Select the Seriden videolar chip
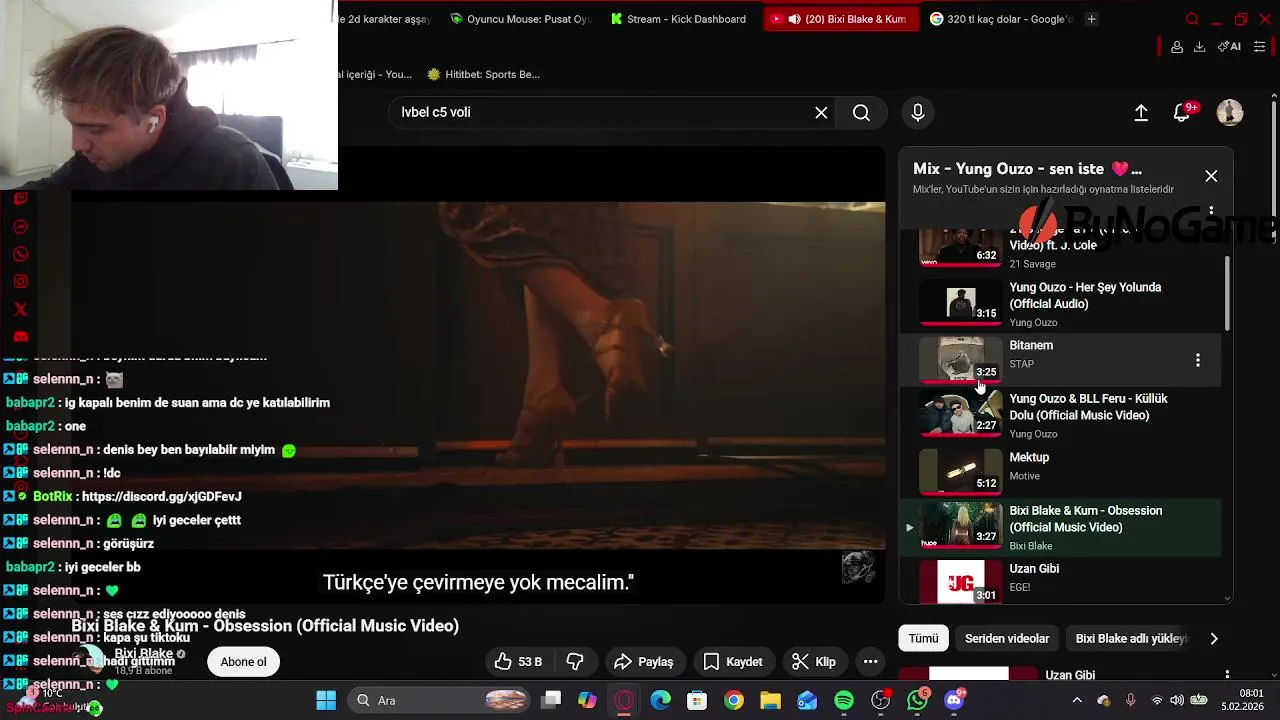 coord(1006,638)
